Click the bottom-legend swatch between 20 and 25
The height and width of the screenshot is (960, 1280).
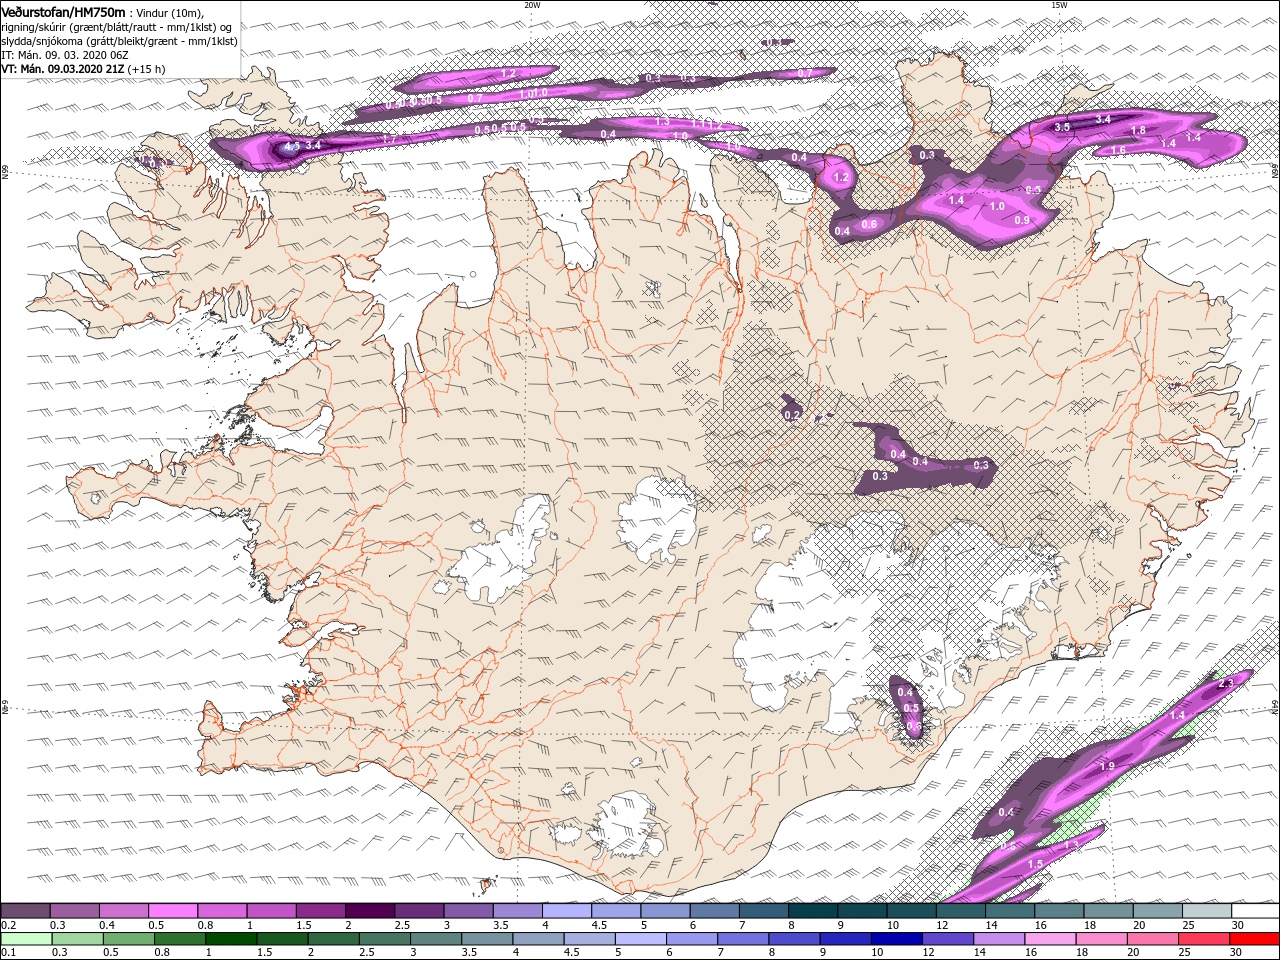(1152, 939)
